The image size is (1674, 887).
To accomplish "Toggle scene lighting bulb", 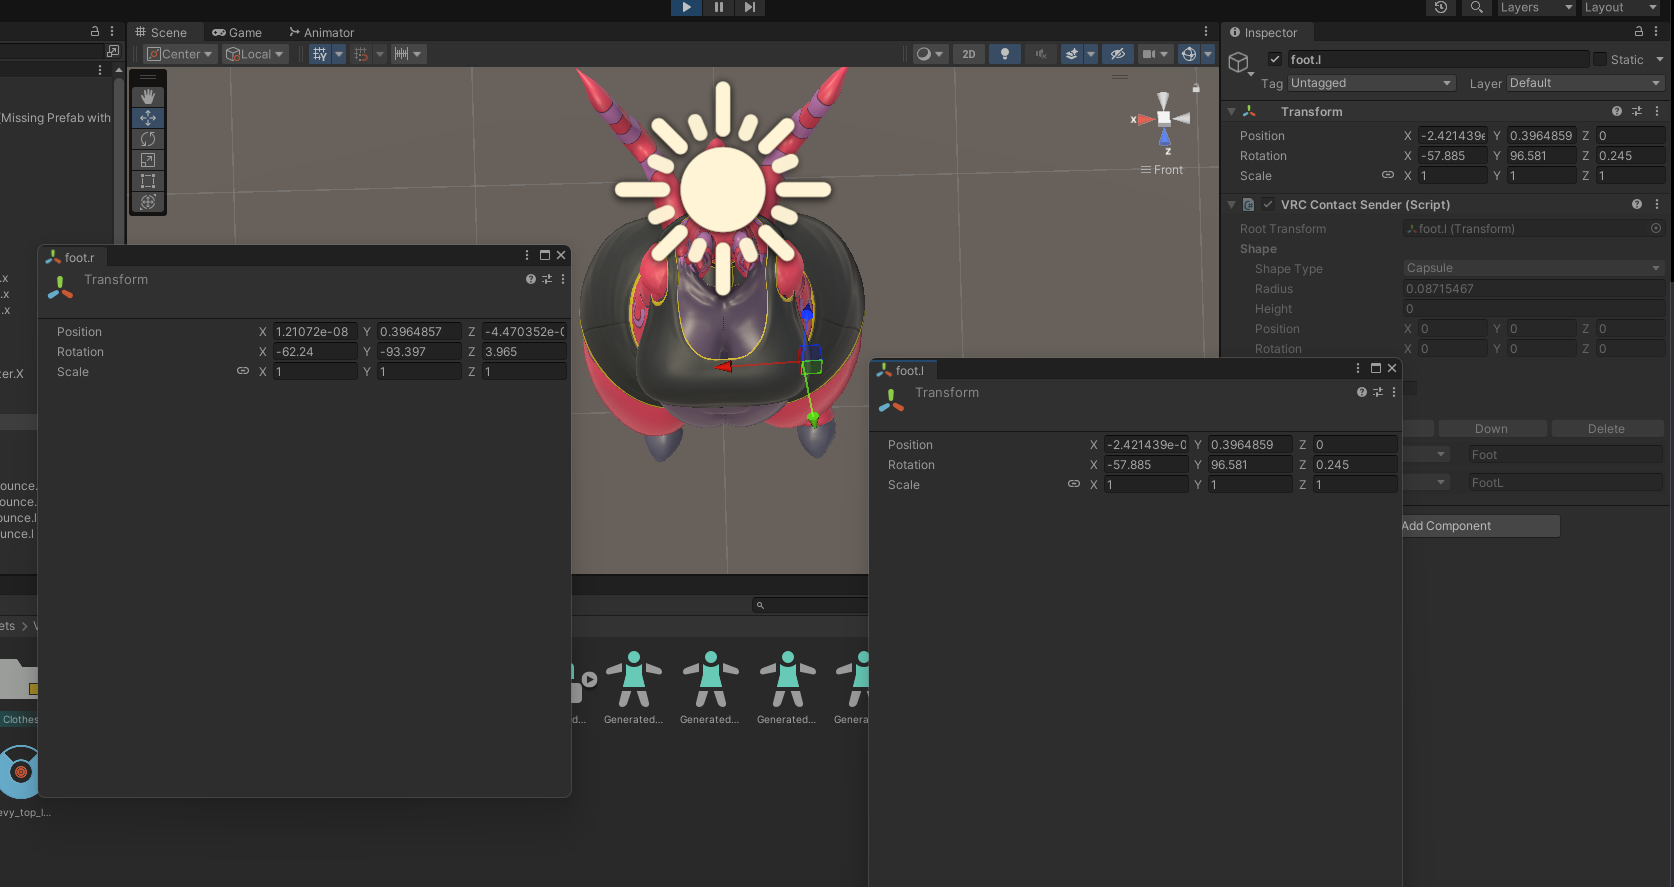I will (x=1005, y=54).
